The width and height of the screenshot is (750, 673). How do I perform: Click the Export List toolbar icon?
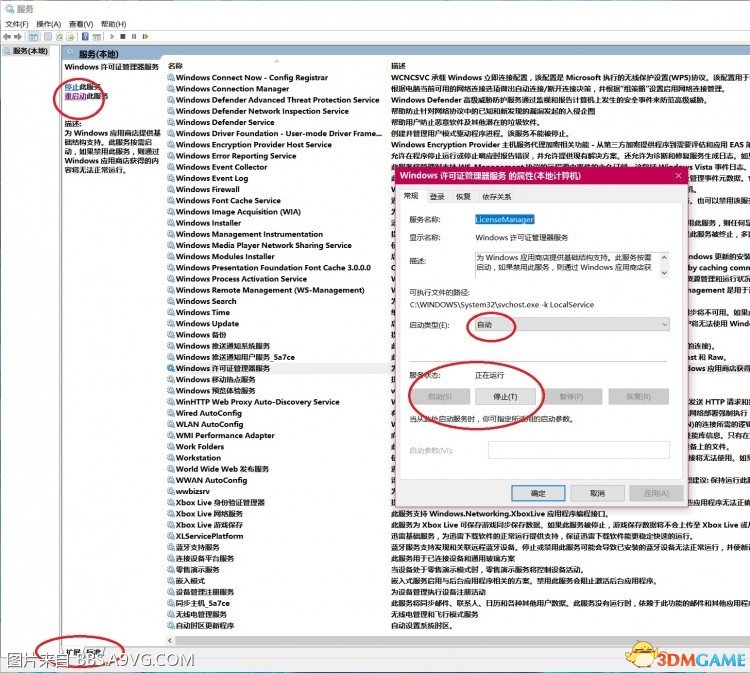coord(71,36)
